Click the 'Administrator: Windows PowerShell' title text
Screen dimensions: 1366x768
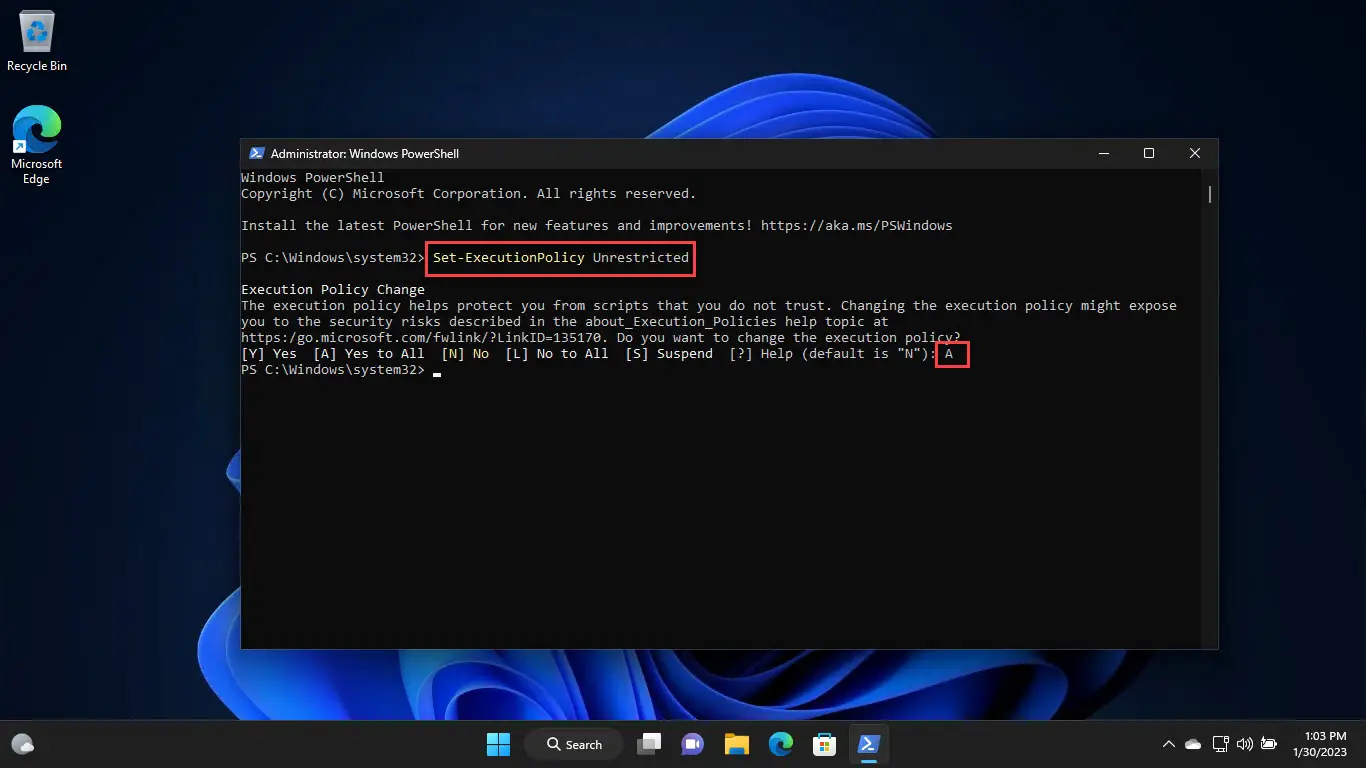point(365,154)
